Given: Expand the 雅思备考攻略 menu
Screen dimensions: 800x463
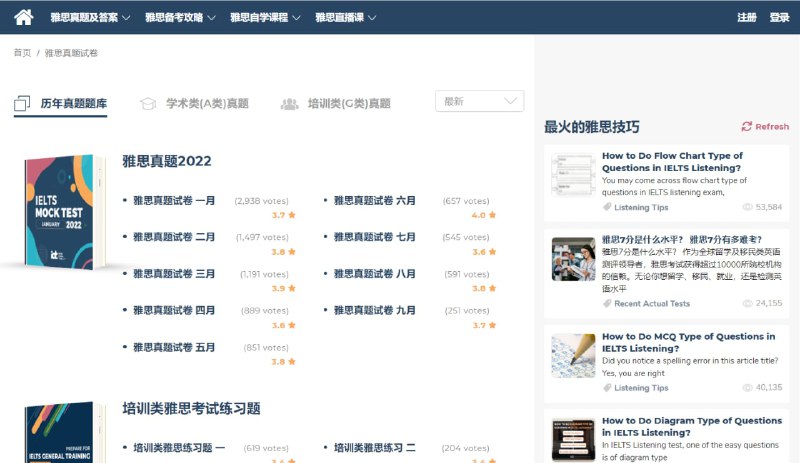Looking at the screenshot, I should [180, 17].
